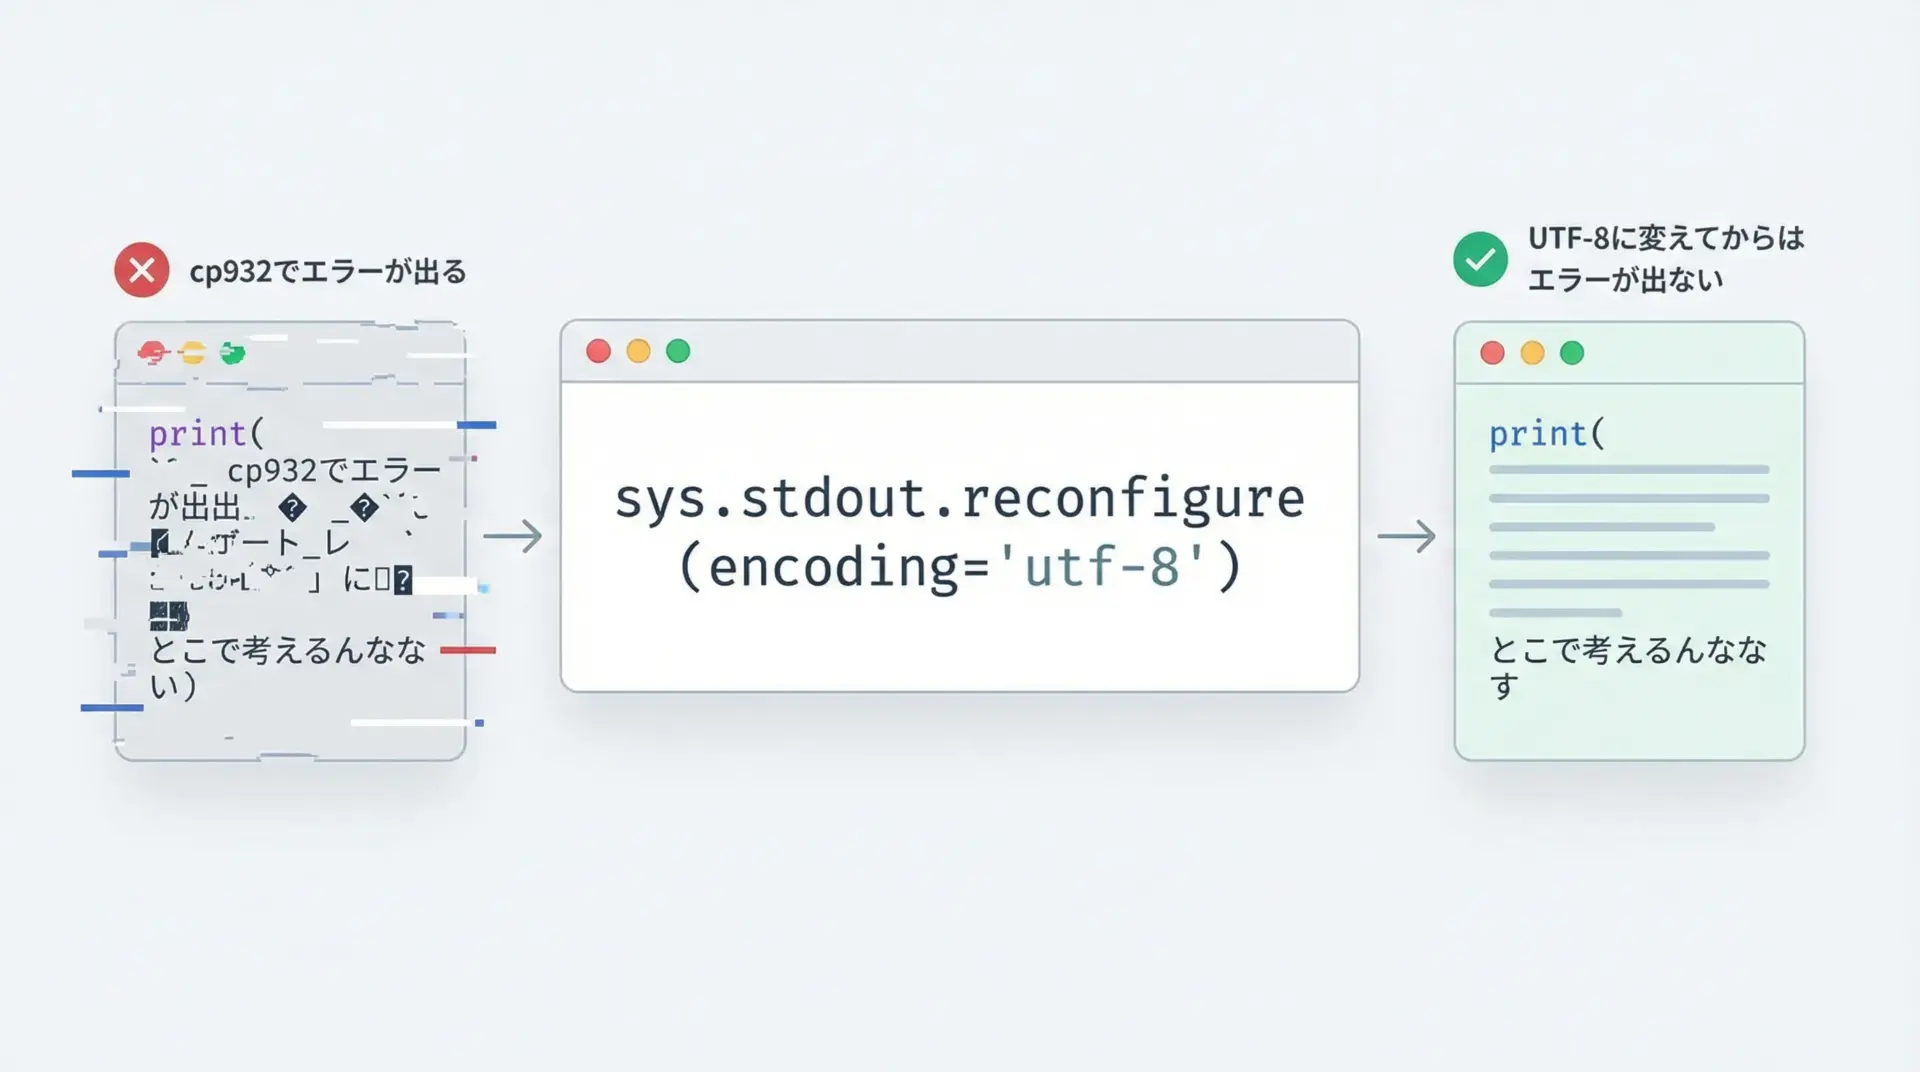
Task: Click the red glitch bar beside the garbled text
Action: [468, 650]
